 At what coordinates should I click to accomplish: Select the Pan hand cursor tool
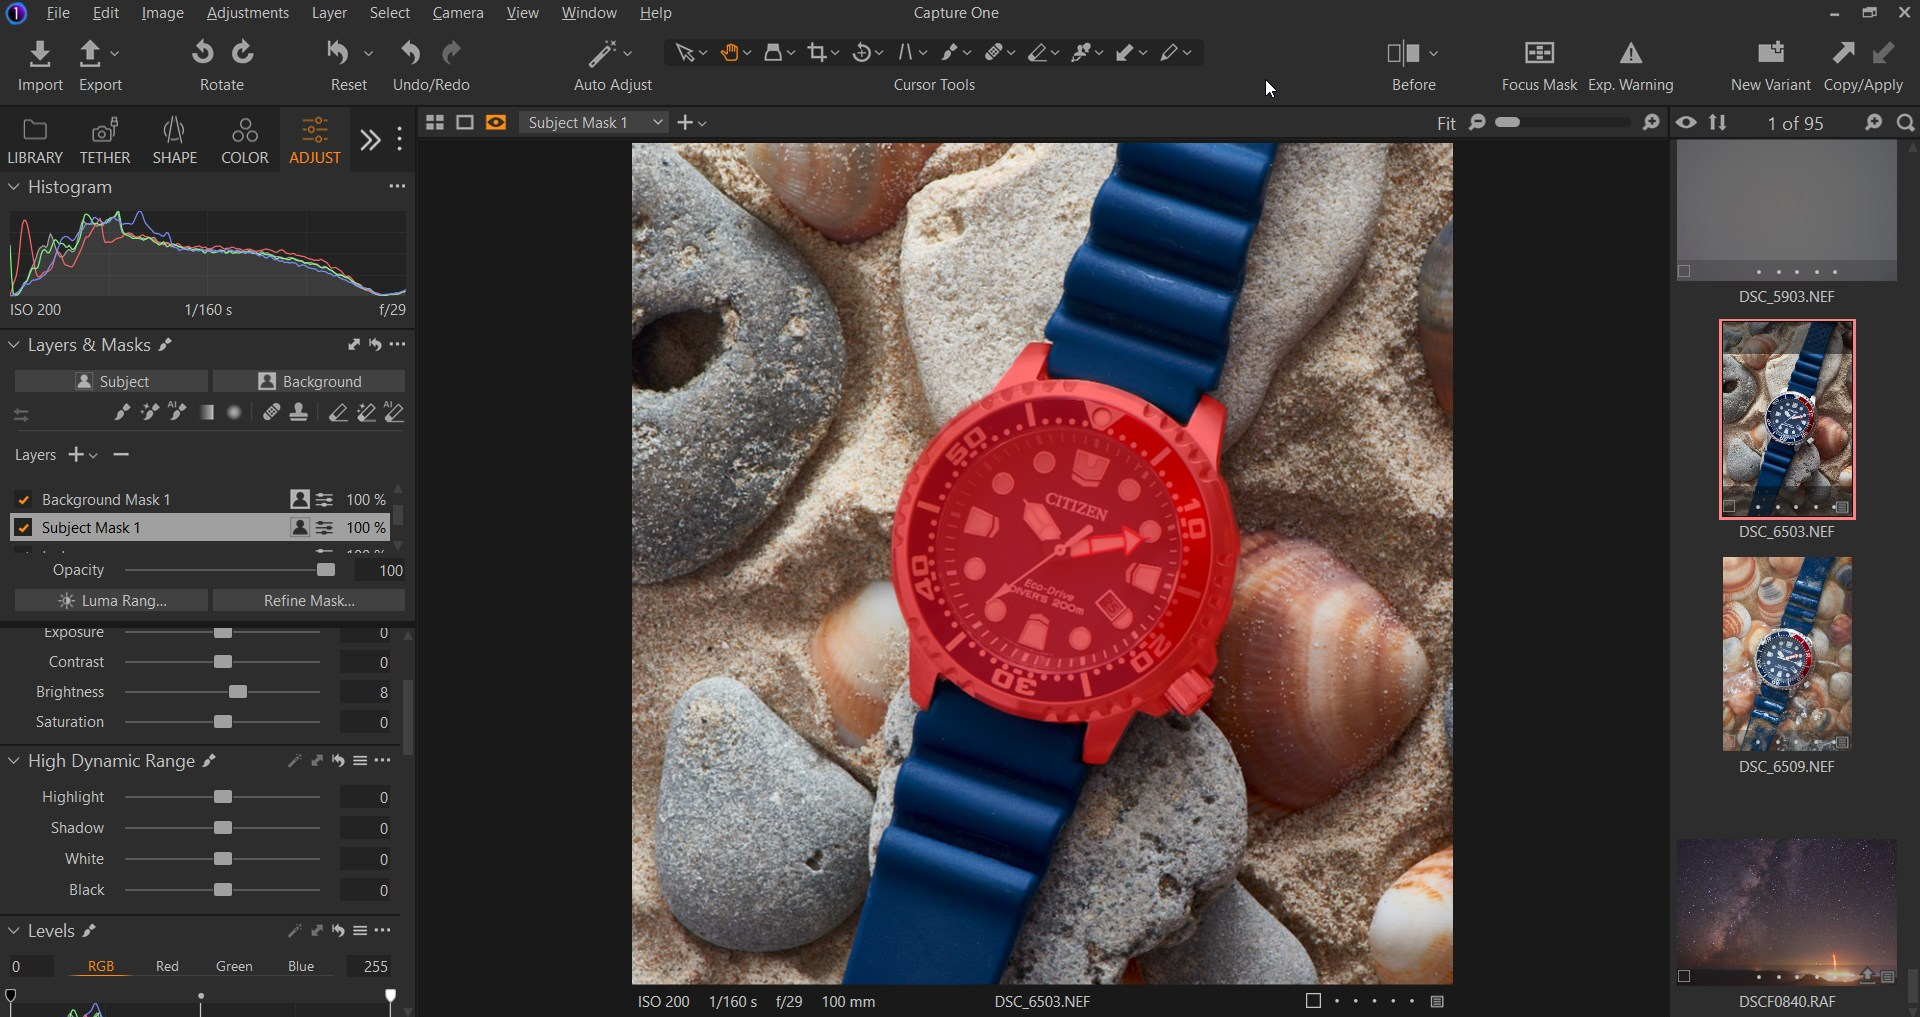(729, 53)
